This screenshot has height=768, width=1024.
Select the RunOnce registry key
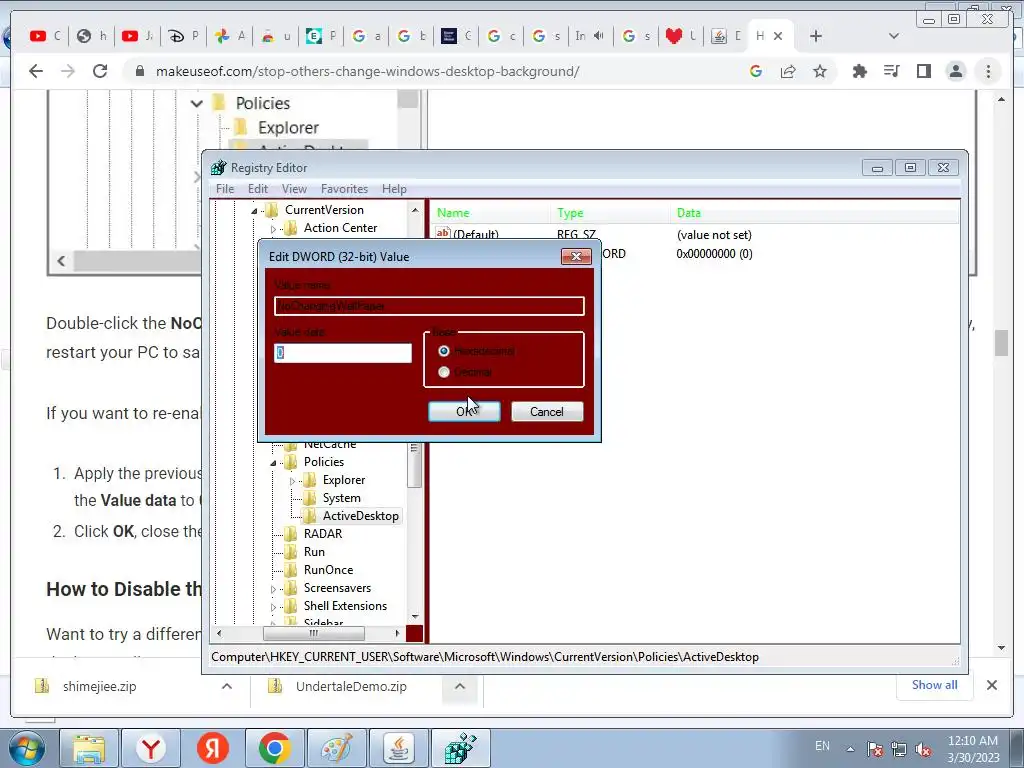[x=328, y=569]
